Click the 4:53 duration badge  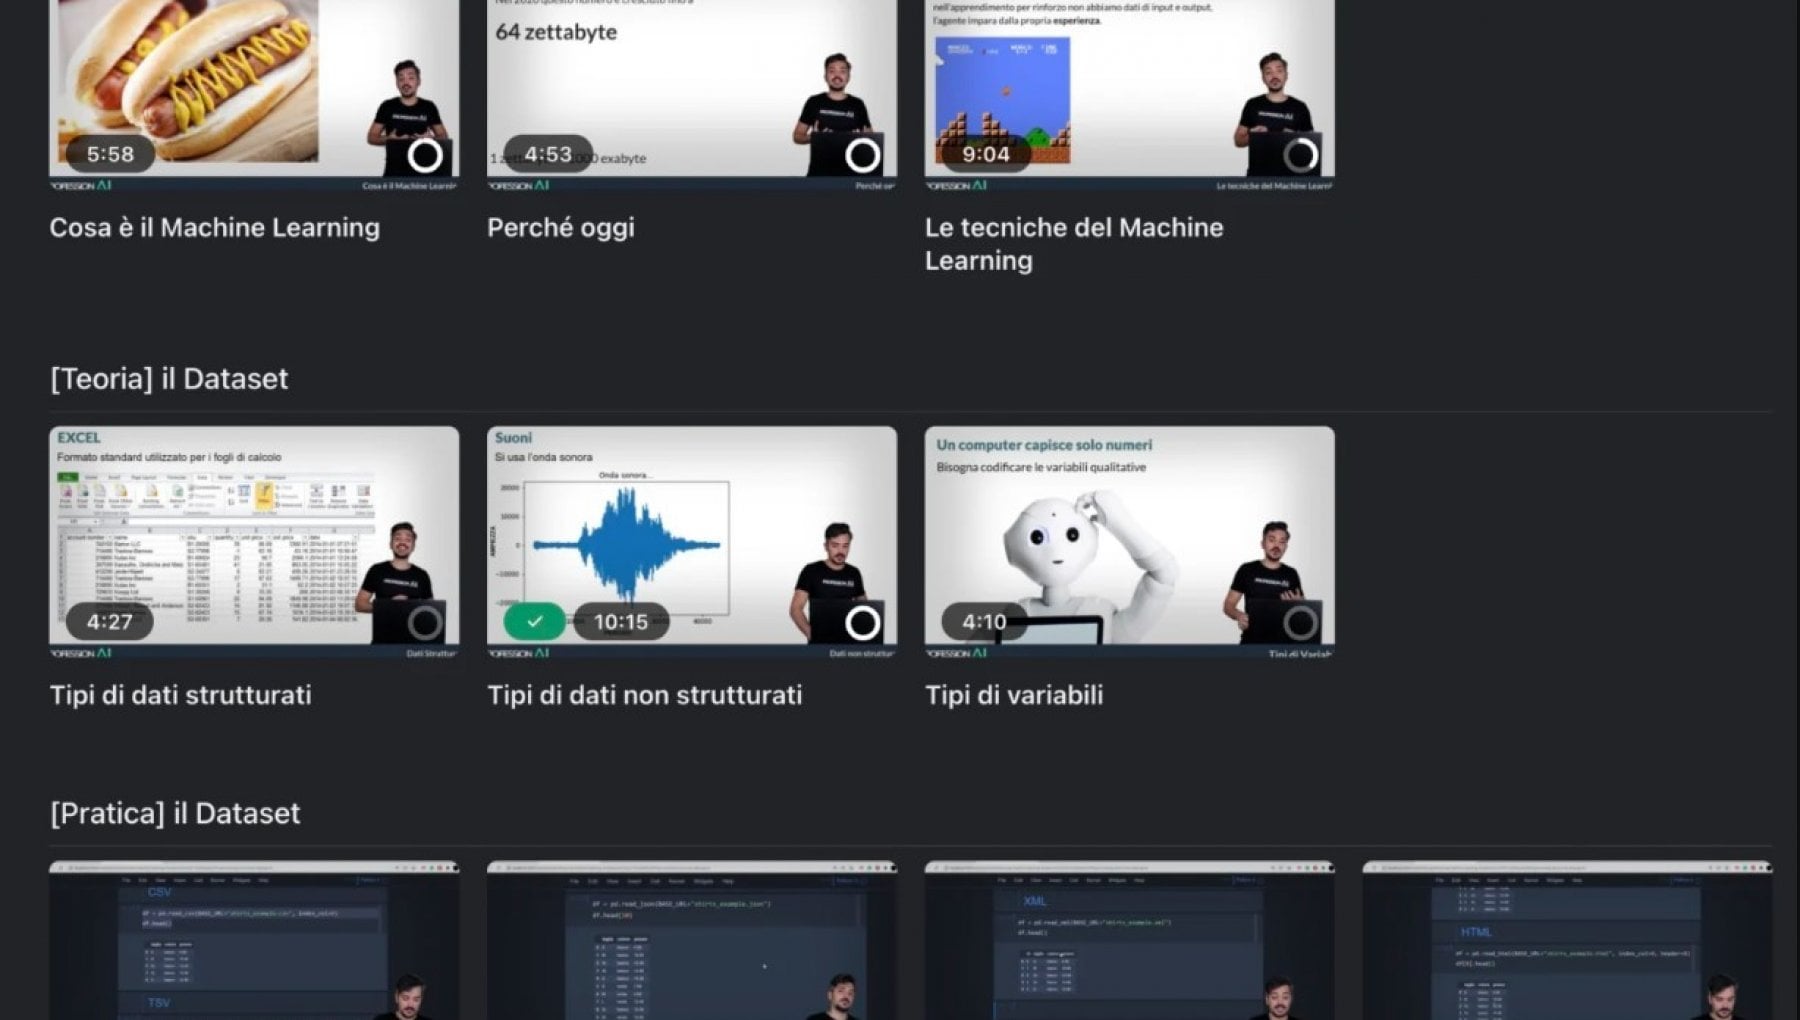coord(548,154)
